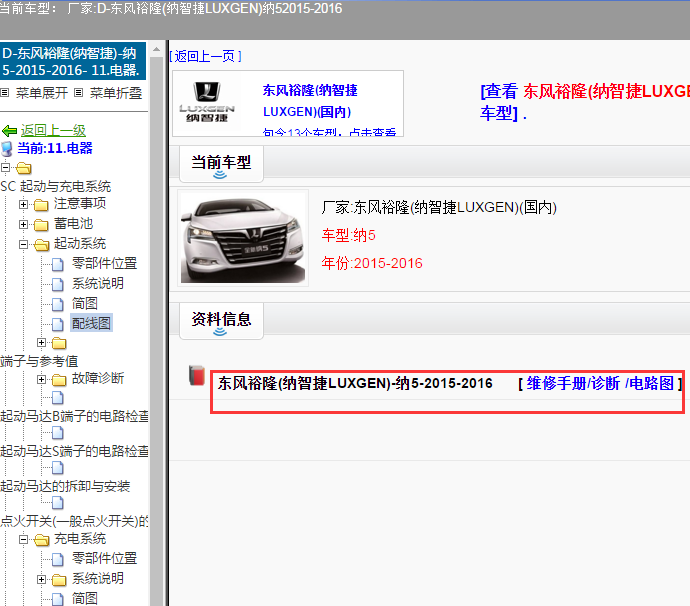Click the red book icon
The height and width of the screenshot is (606, 690).
[197, 375]
